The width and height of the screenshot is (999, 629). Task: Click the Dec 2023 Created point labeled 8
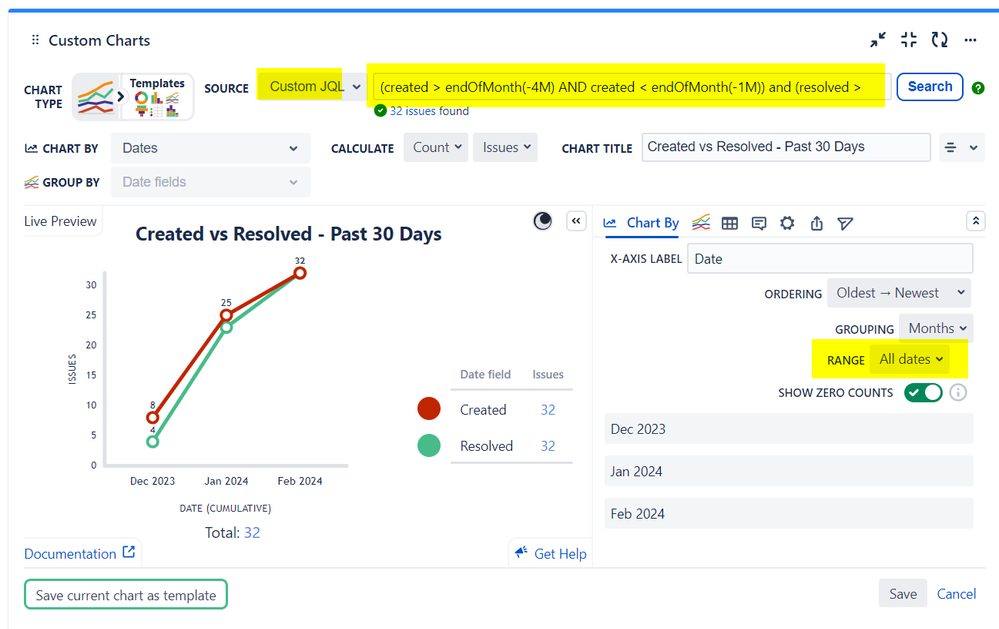(x=152, y=417)
